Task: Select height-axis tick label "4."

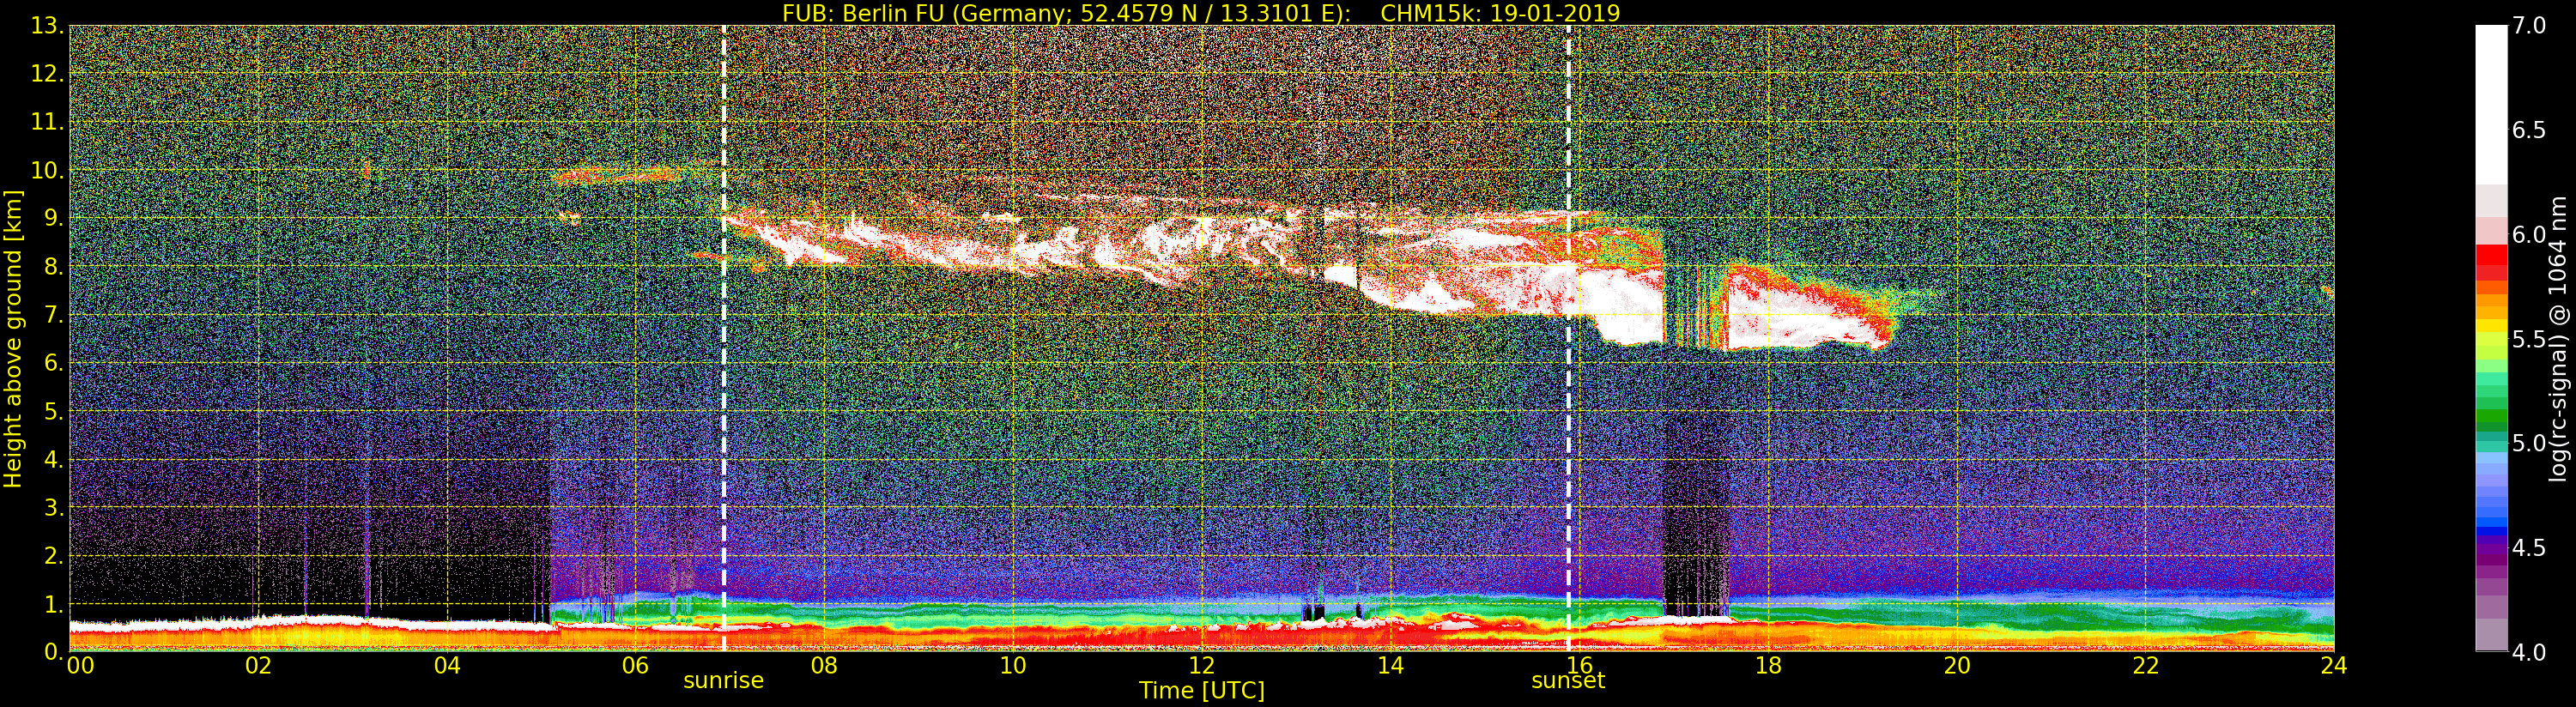Action: pos(54,459)
